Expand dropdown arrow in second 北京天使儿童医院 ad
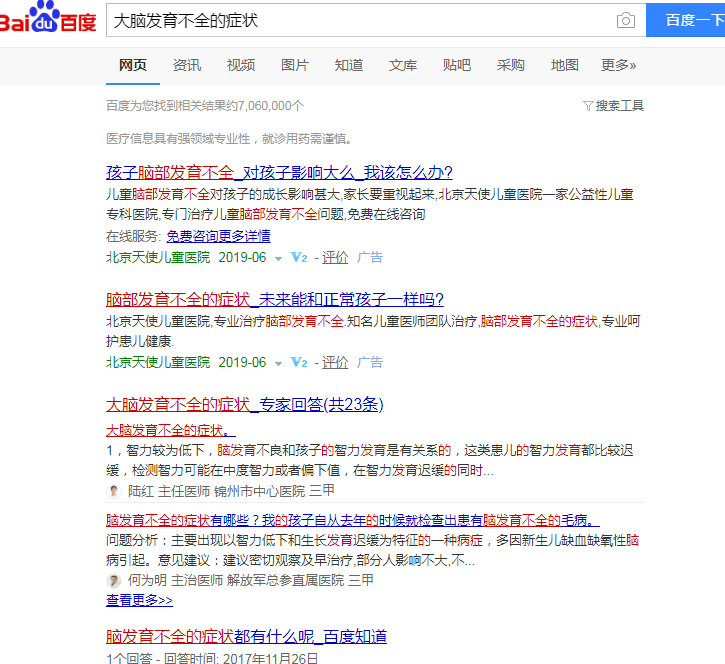This screenshot has width=725, height=664. [x=278, y=363]
